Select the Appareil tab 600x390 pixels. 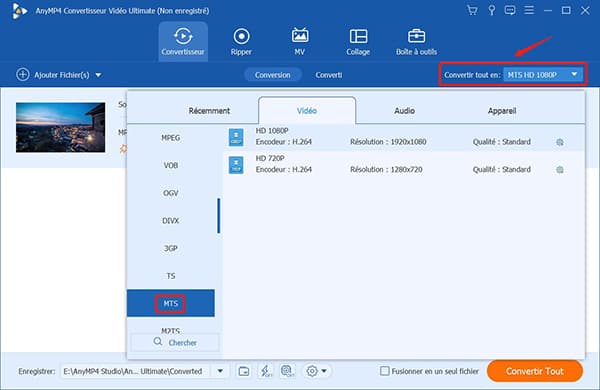point(502,111)
